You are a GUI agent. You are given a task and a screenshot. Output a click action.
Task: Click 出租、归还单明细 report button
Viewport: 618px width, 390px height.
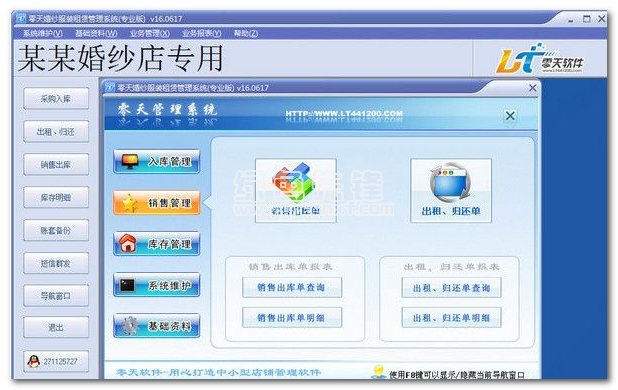[x=451, y=318]
